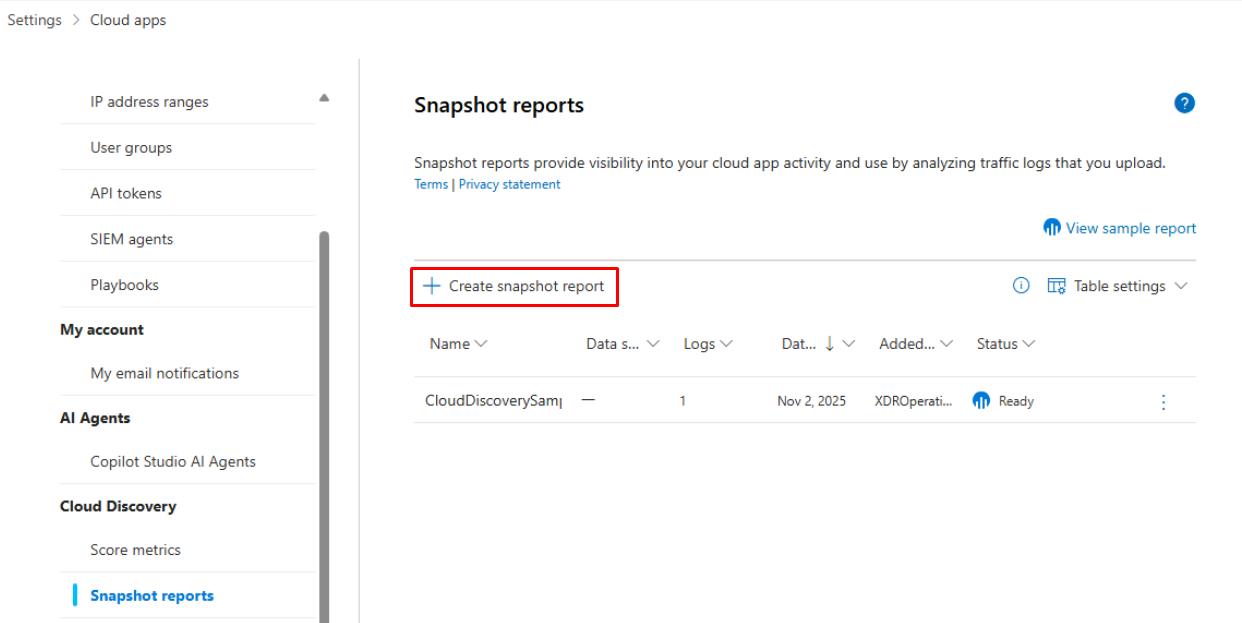The image size is (1242, 623).
Task: Open Copilot Studio AI Agents settings
Action: [173, 462]
